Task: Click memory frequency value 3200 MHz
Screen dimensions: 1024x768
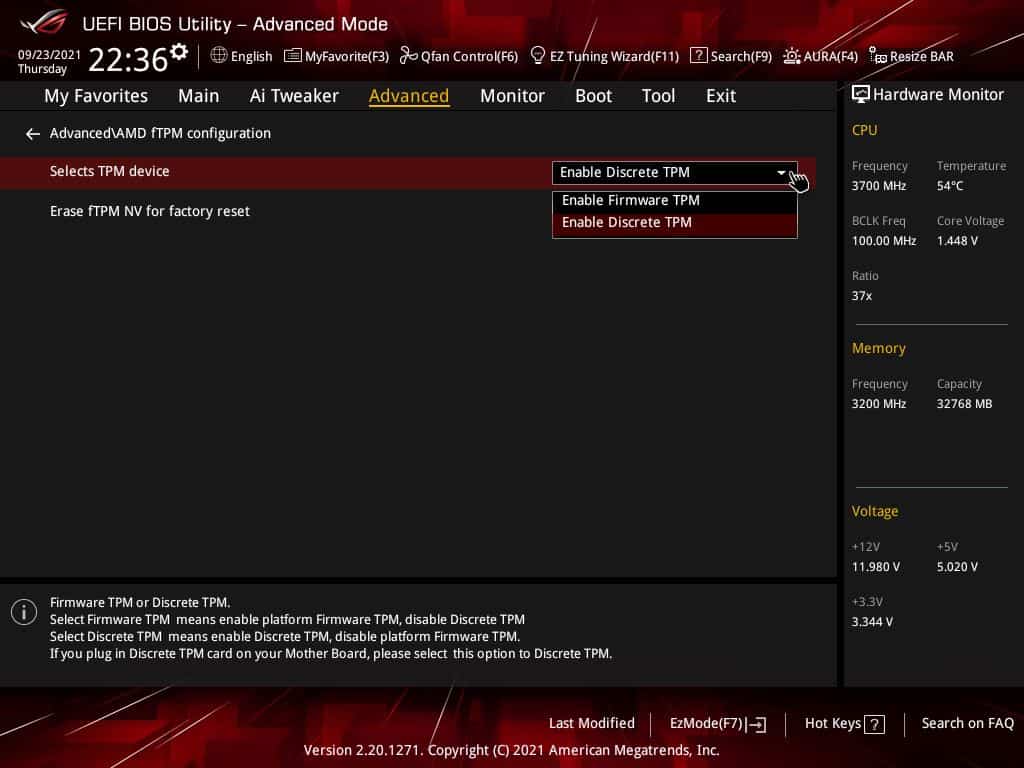Action: pos(879,404)
